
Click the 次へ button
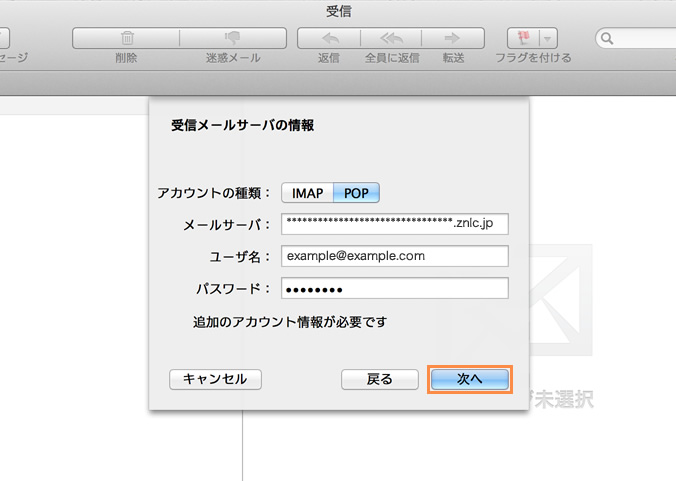pos(469,379)
